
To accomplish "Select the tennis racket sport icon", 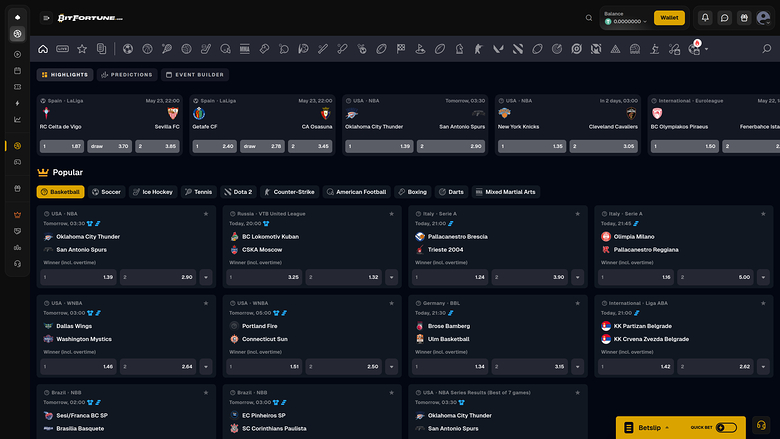I will click(167, 49).
